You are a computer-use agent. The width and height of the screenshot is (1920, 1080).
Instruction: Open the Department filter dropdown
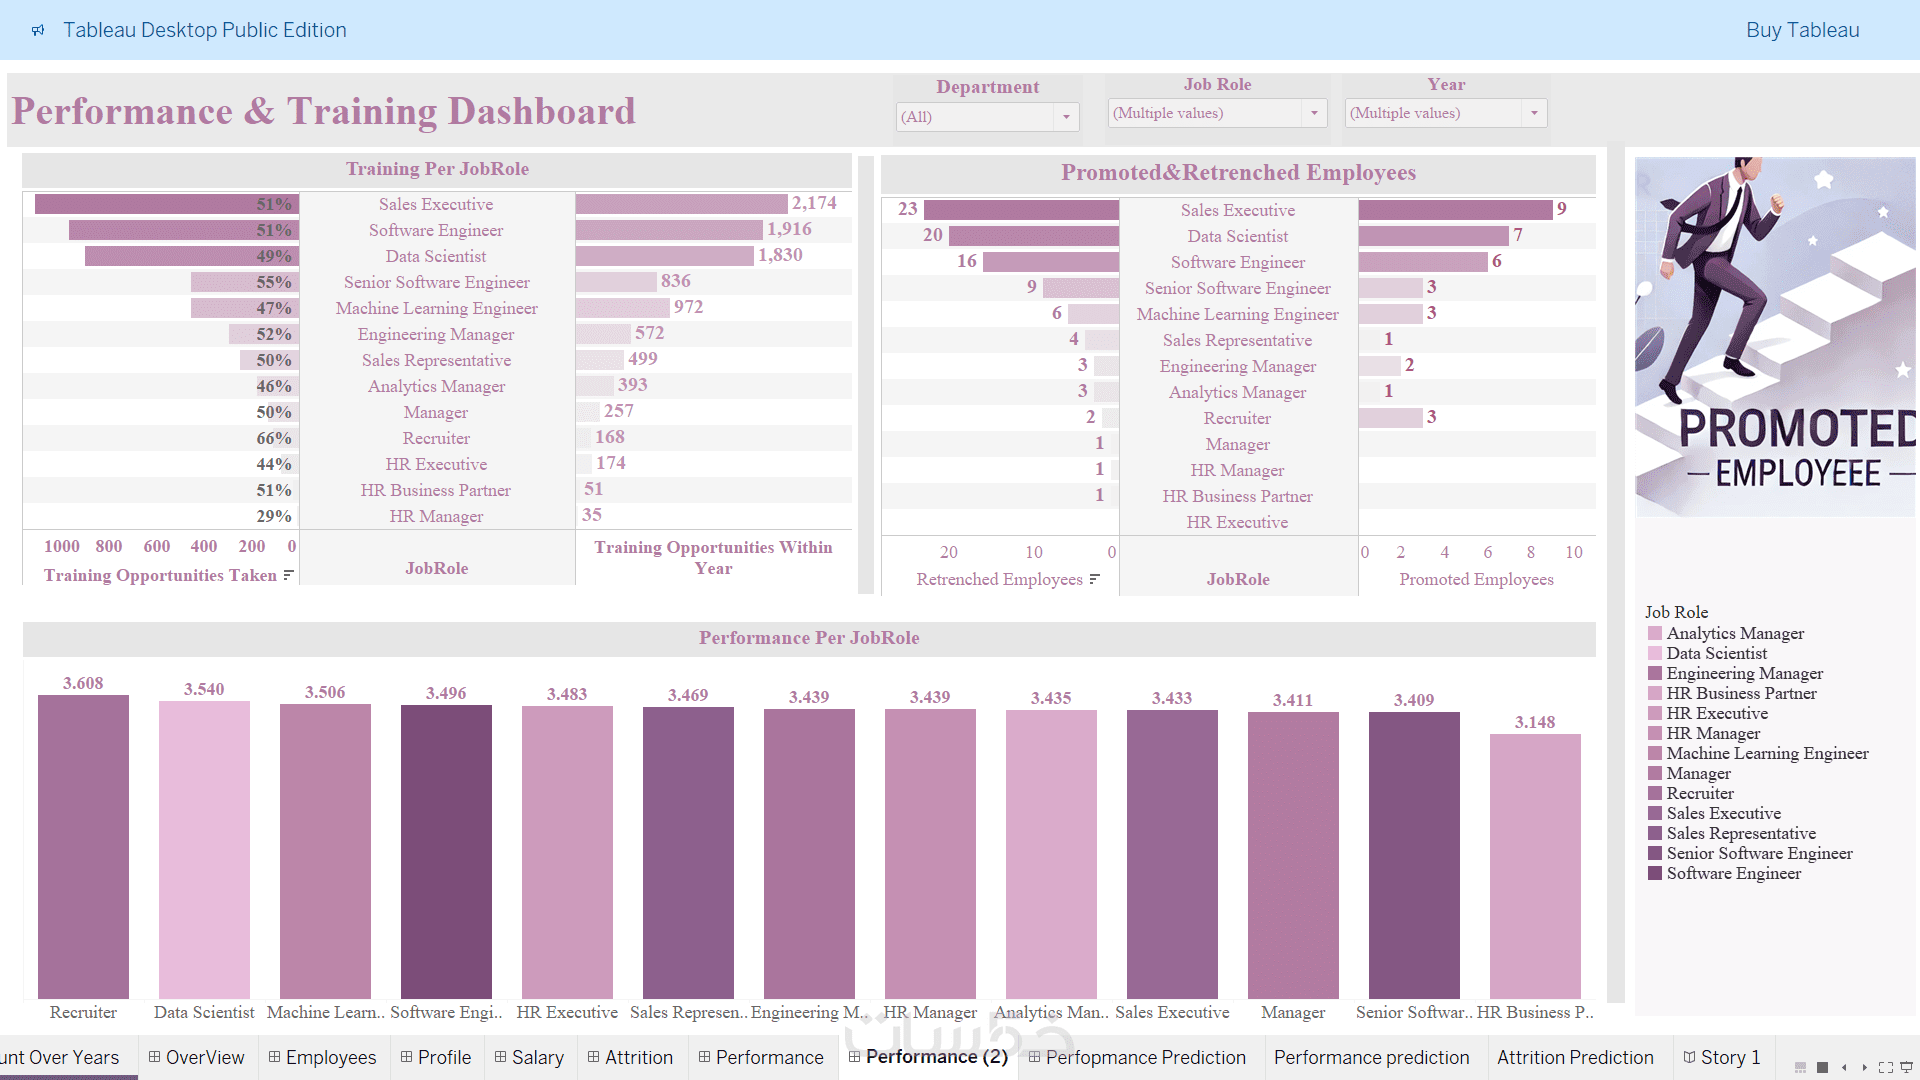[1066, 117]
